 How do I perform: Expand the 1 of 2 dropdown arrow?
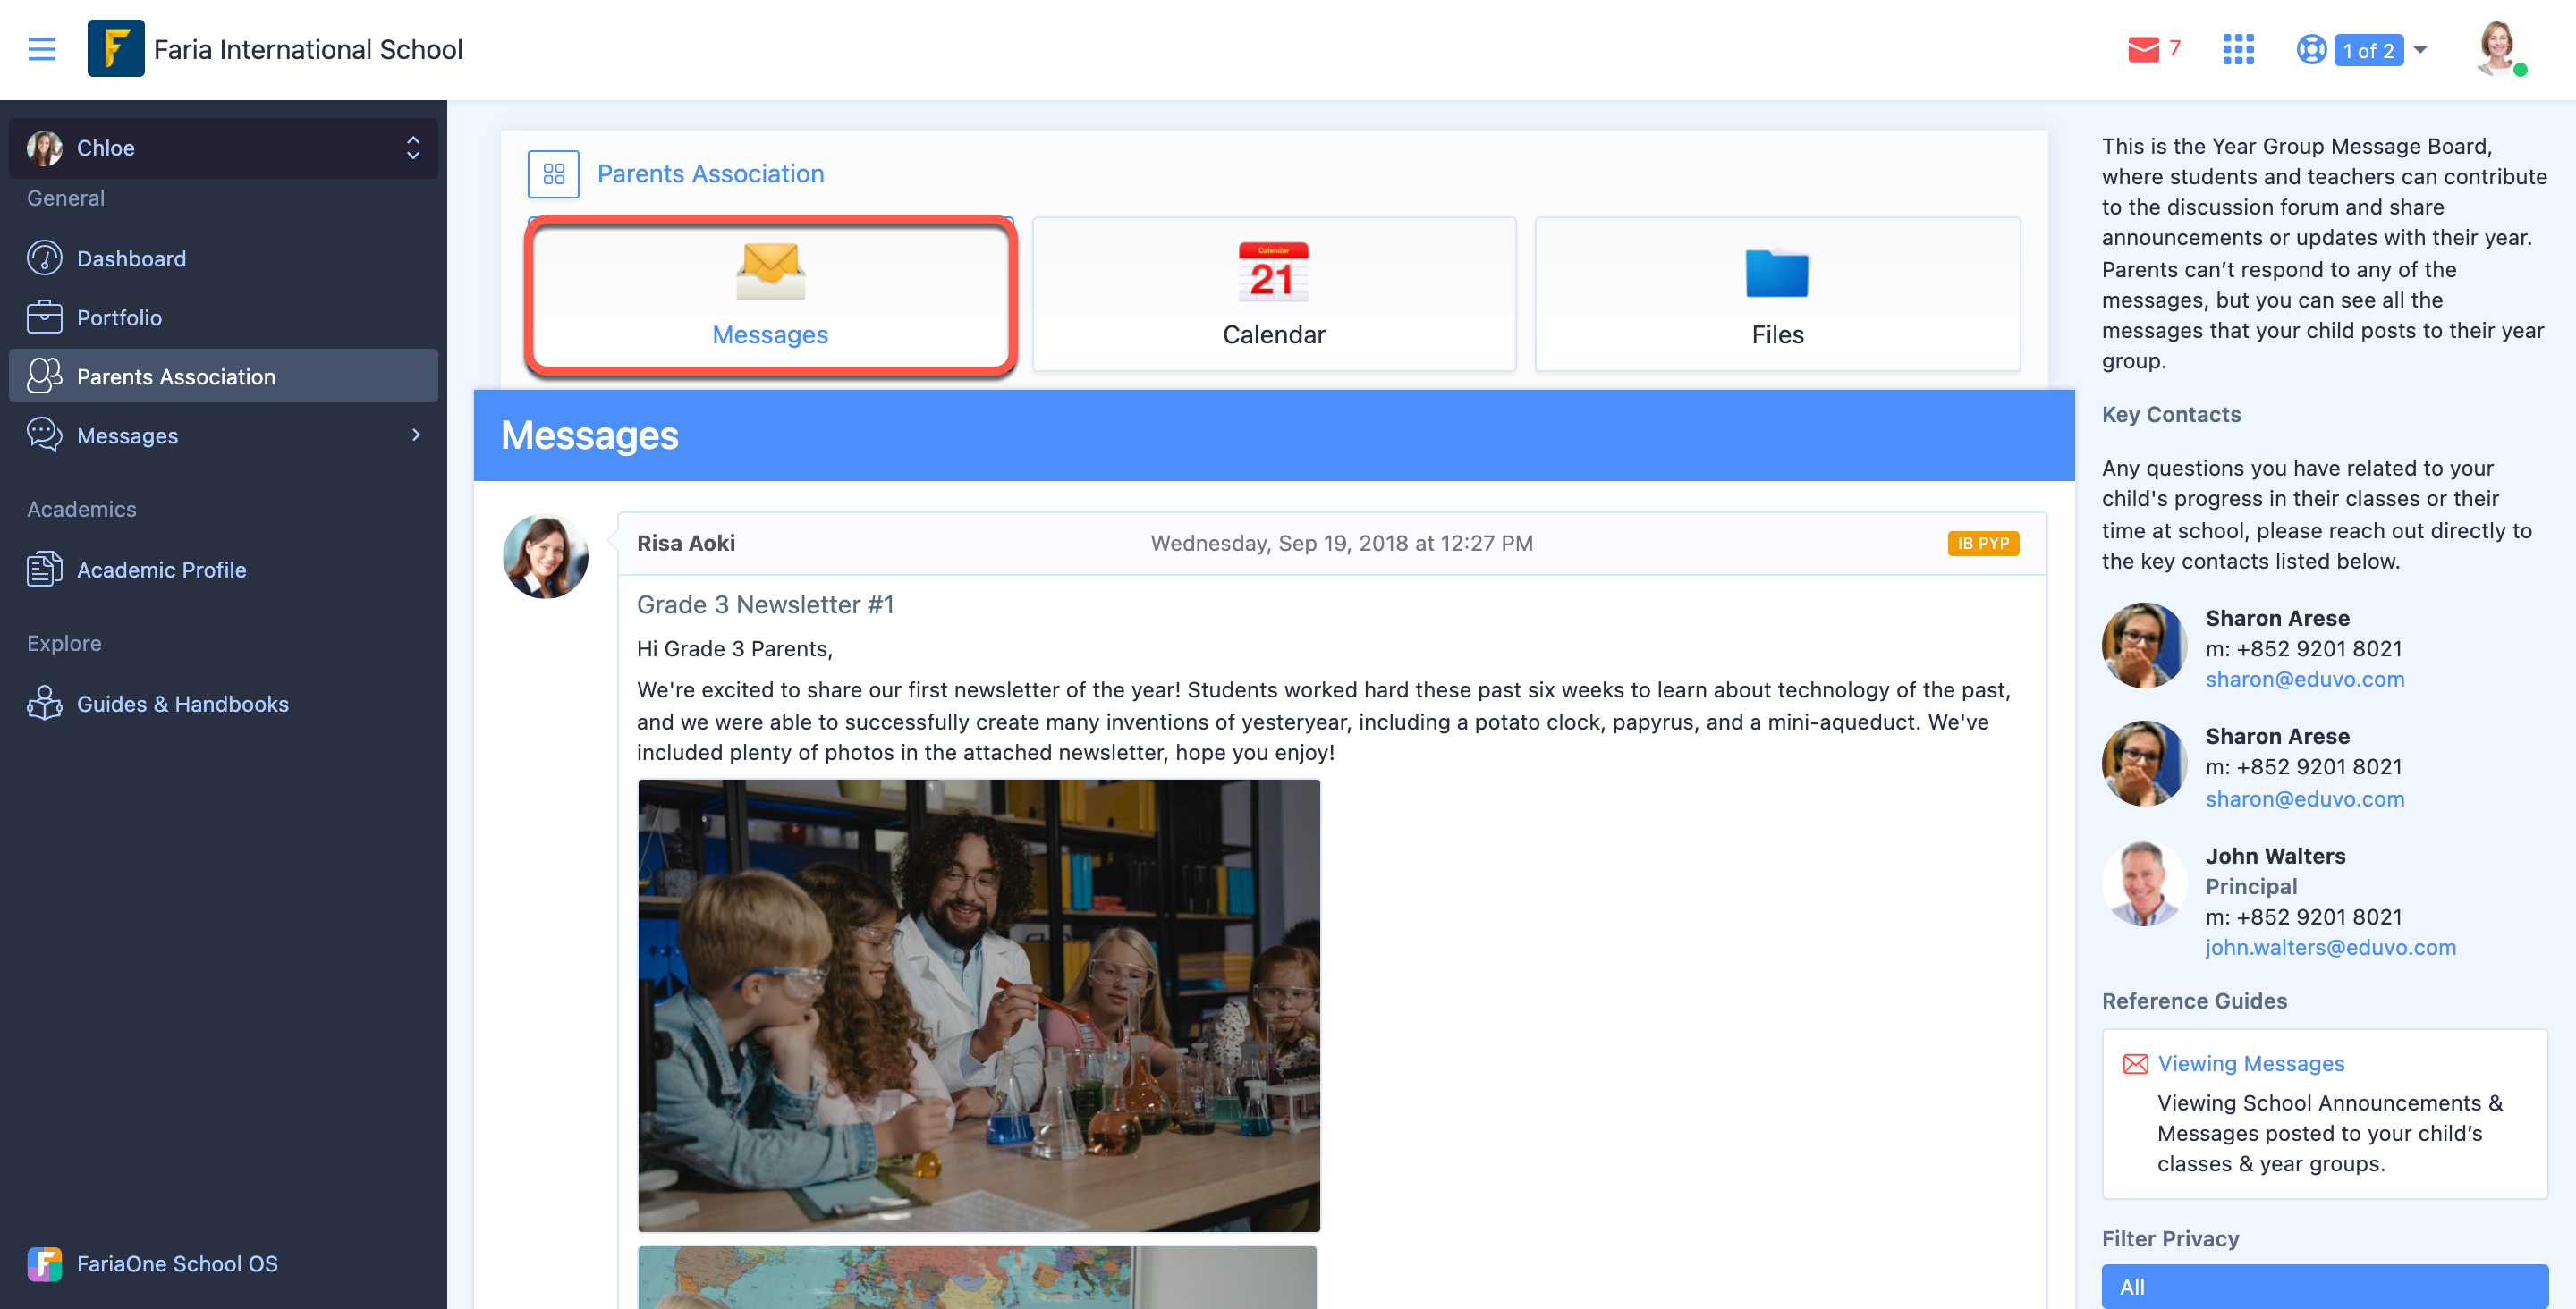[2420, 50]
